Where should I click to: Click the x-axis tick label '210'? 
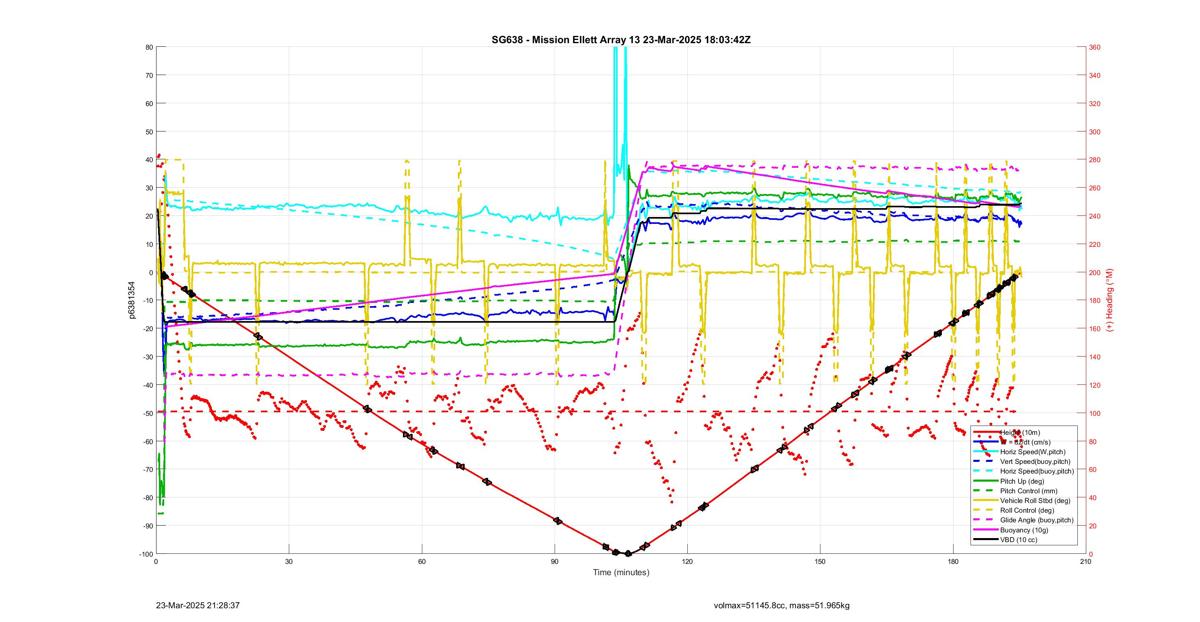[1085, 562]
